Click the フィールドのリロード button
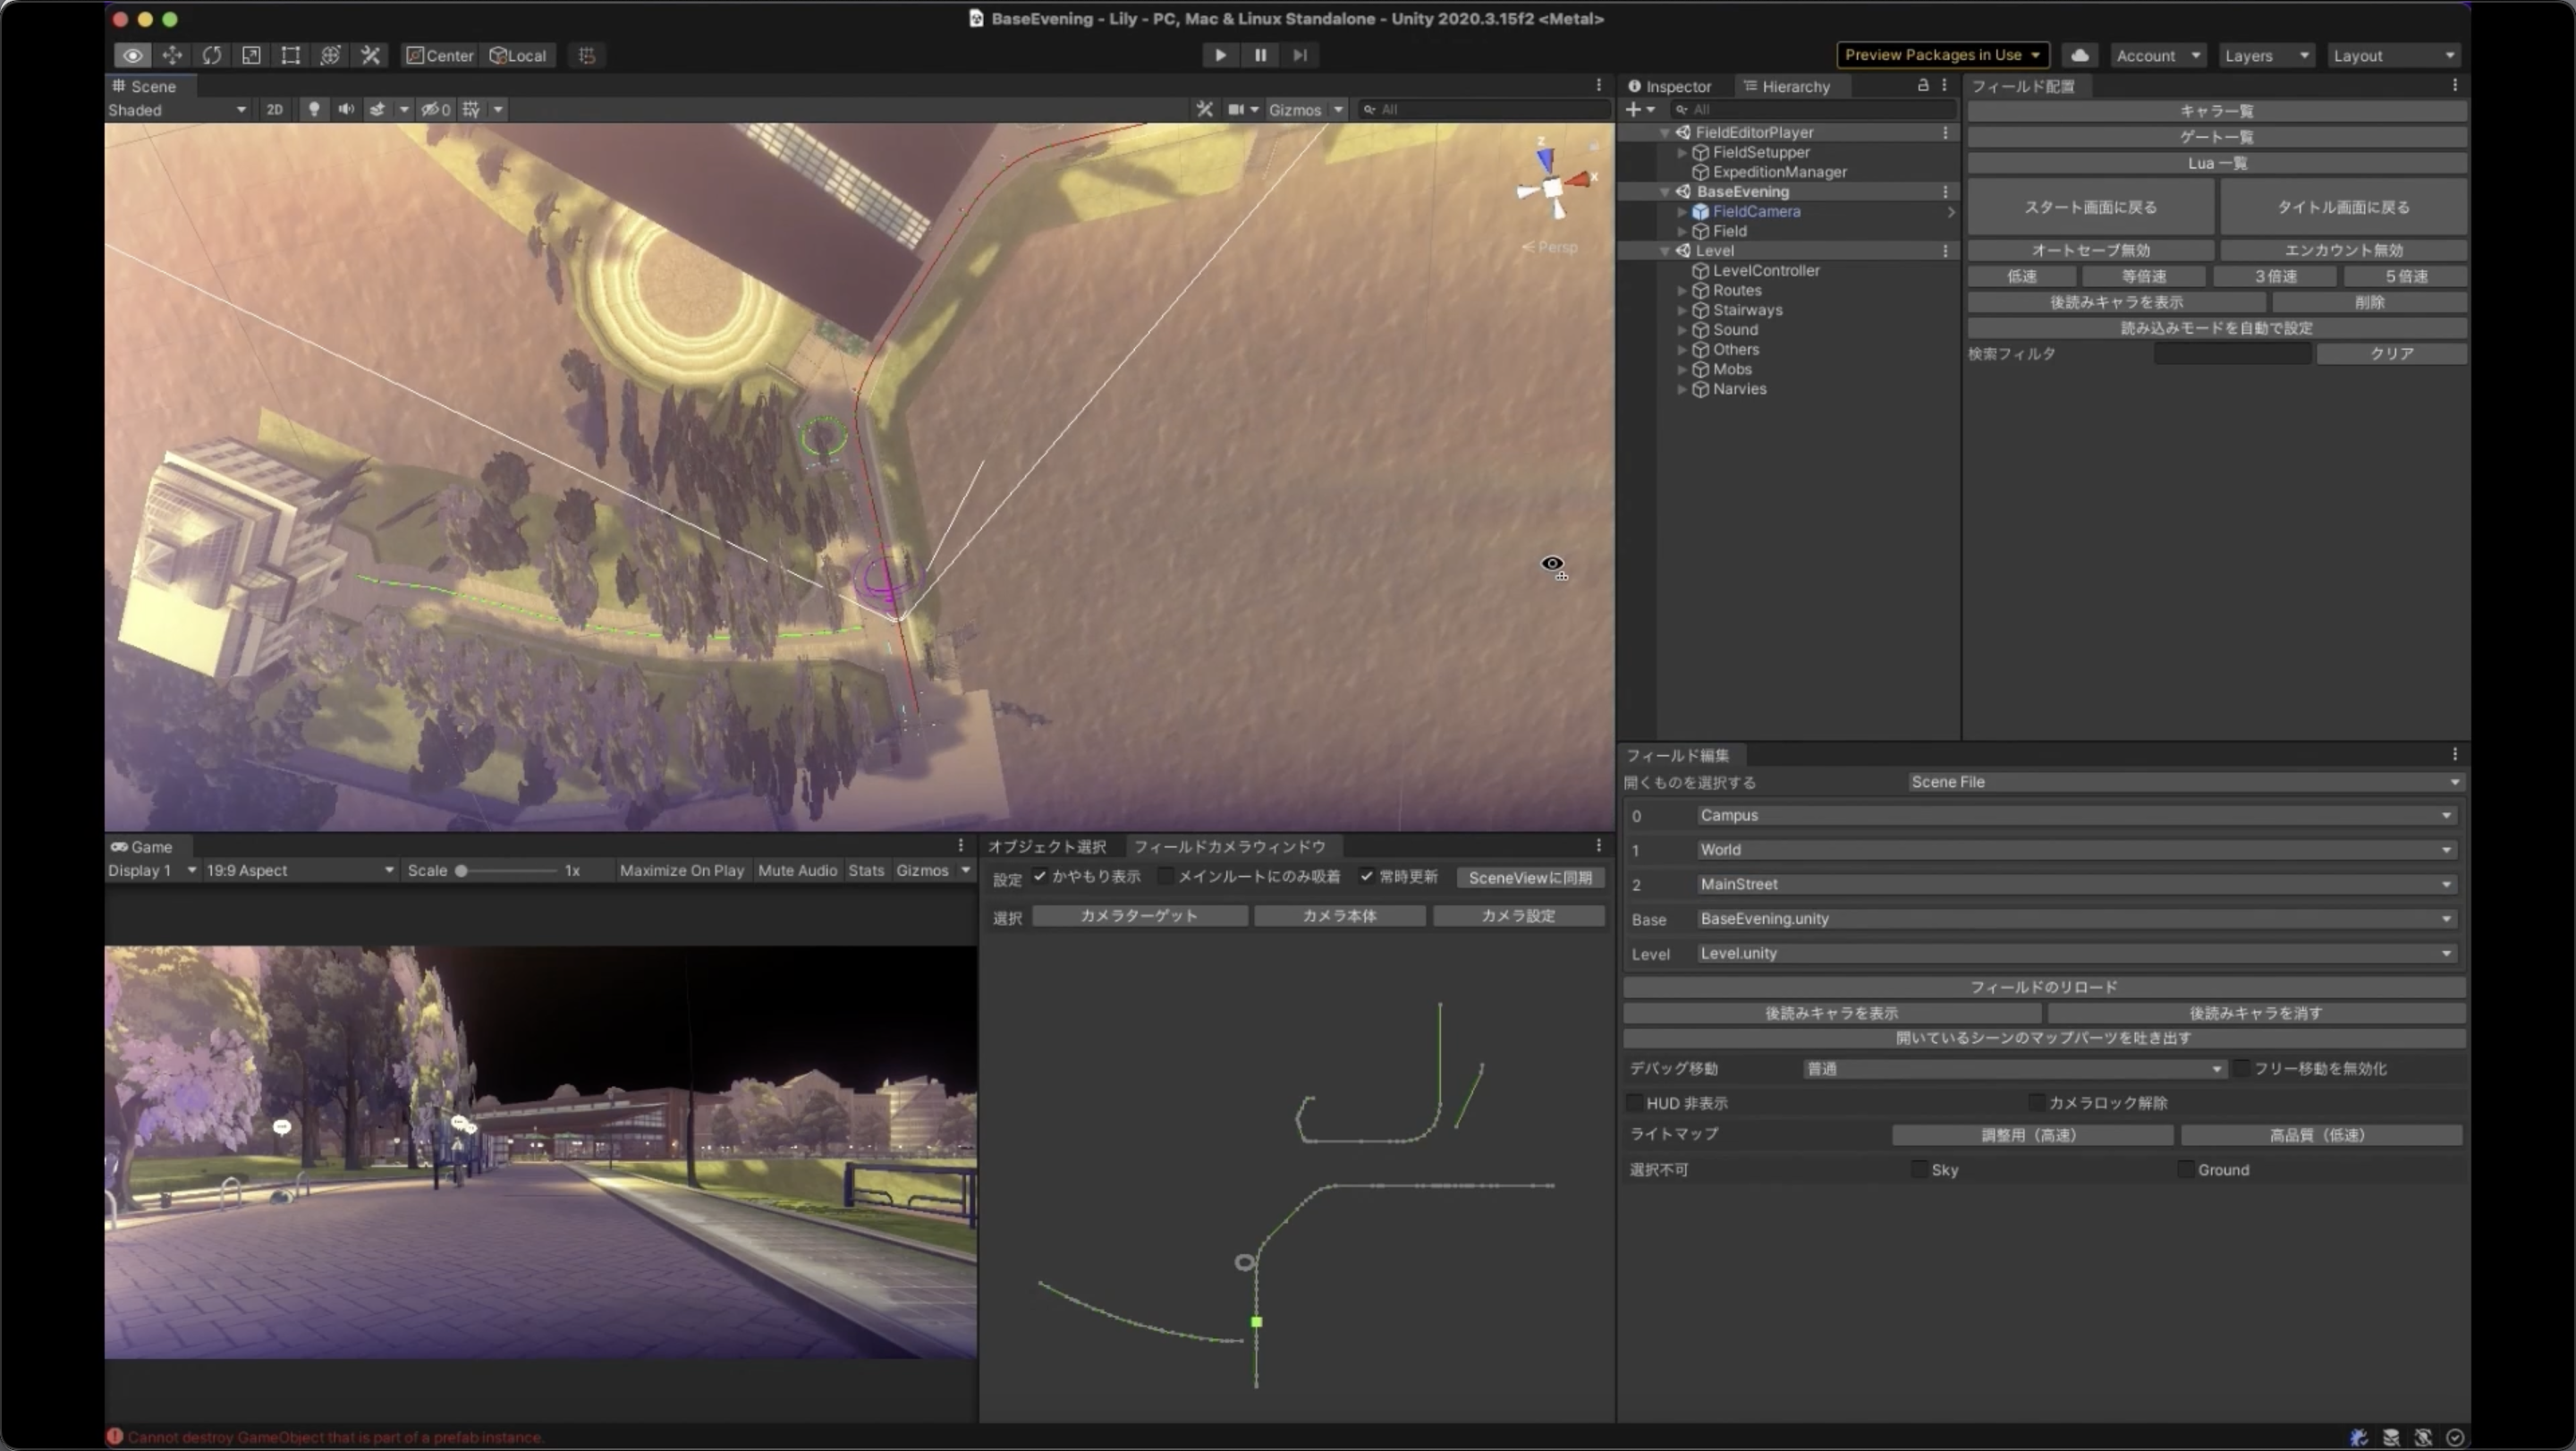This screenshot has width=2576, height=1451. [2043, 986]
